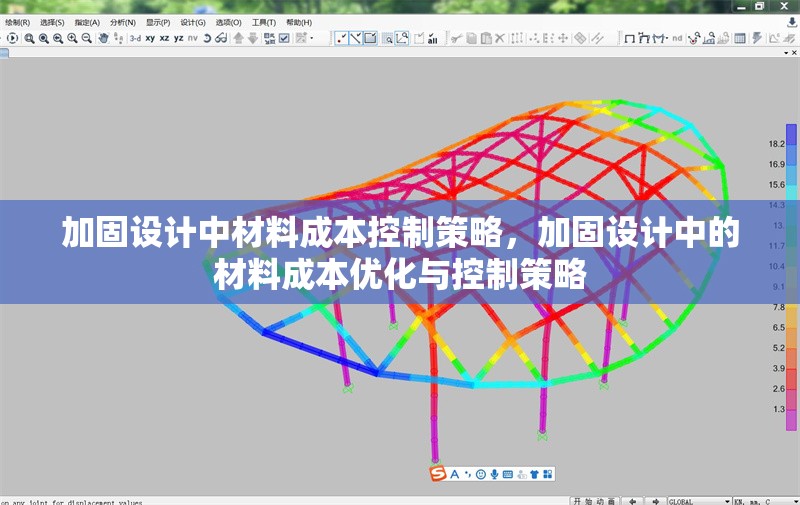
Task: Toggle the line snap tool
Action: (356, 38)
